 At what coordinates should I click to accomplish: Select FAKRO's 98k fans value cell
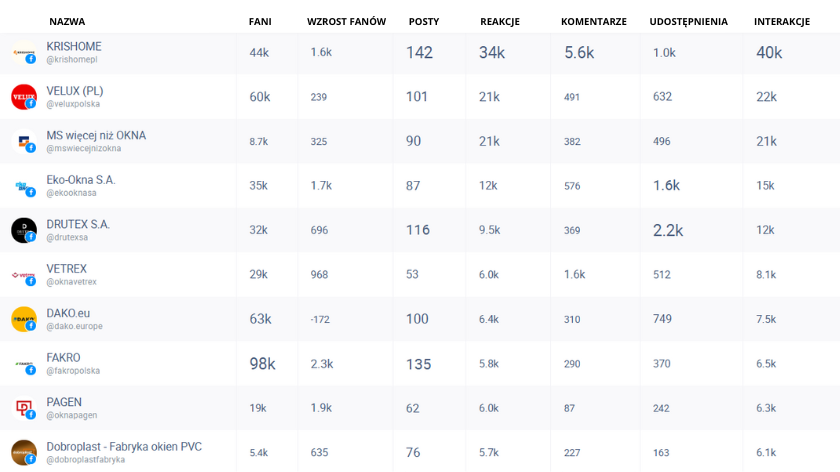click(262, 364)
